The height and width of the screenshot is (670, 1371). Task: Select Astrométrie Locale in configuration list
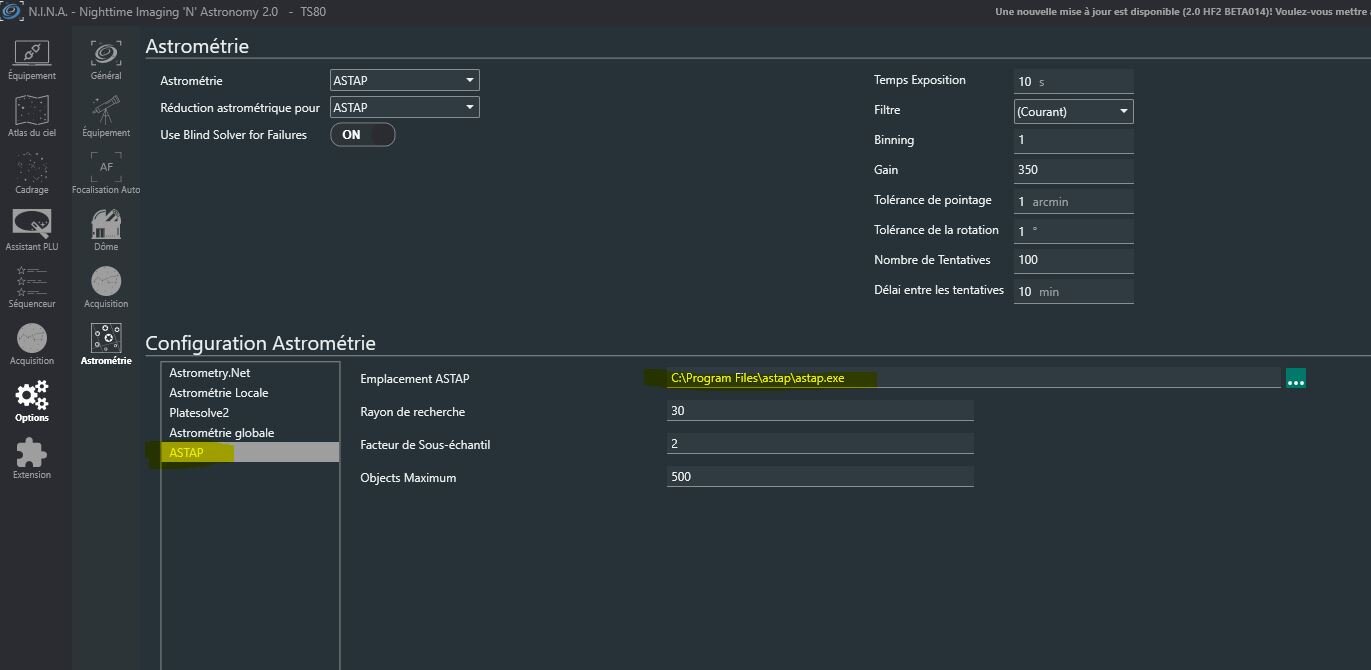pos(250,392)
